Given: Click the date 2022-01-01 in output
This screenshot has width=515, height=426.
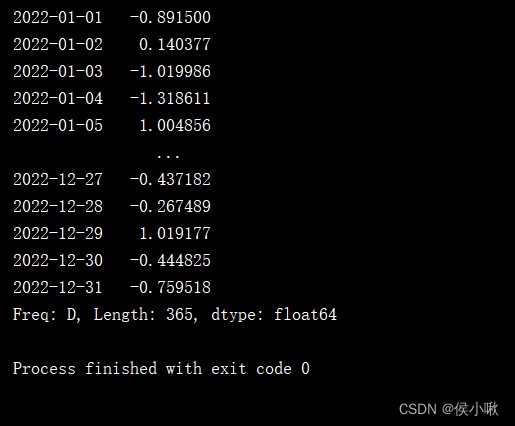Looking at the screenshot, I should (x=58, y=17).
